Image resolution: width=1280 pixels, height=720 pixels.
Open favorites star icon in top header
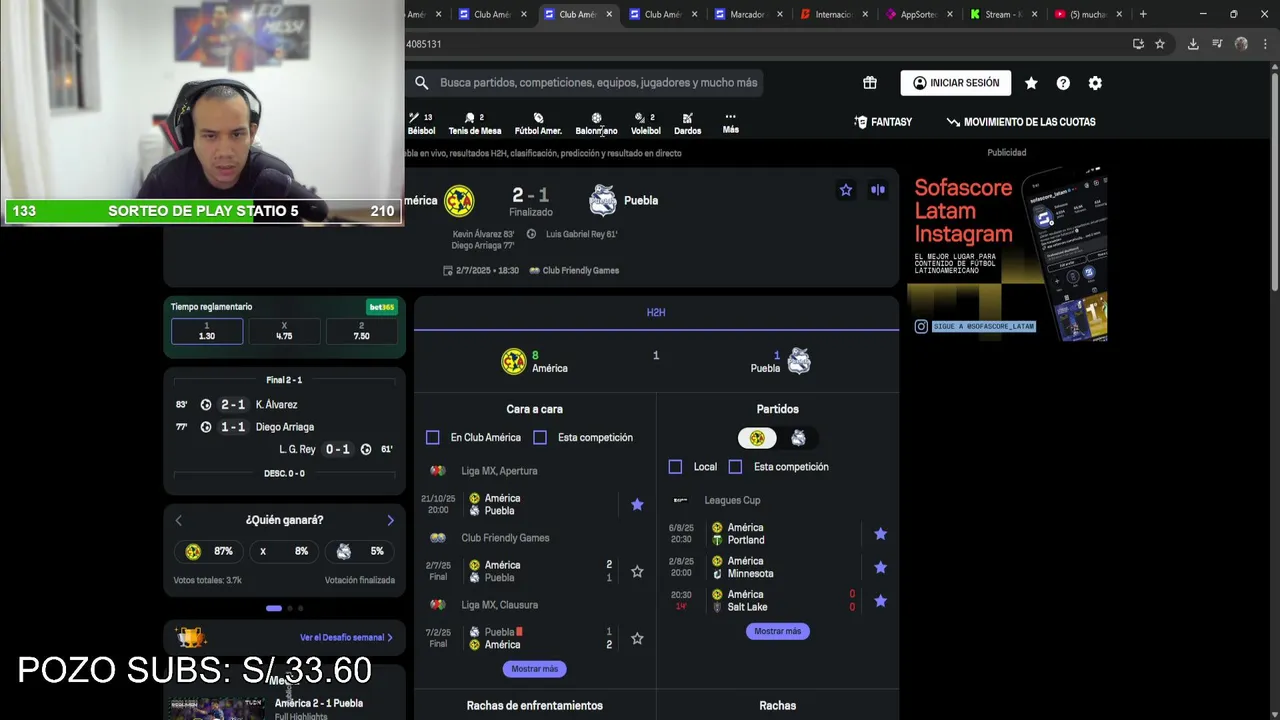click(x=1031, y=83)
